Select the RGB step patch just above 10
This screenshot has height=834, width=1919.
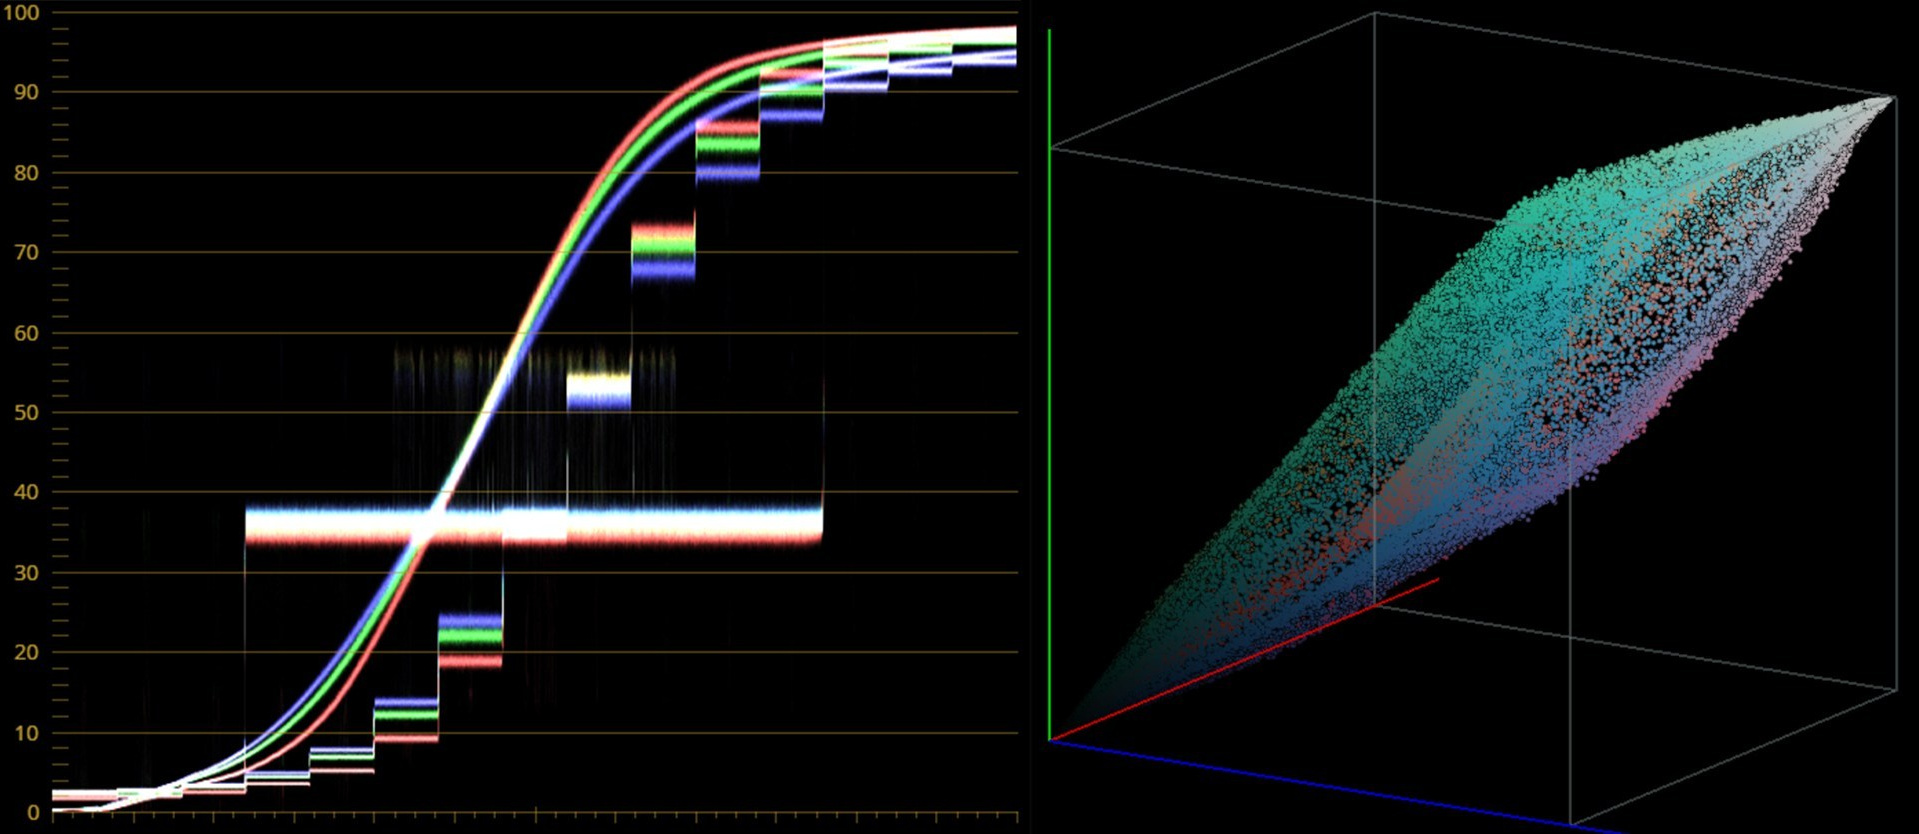(405, 719)
